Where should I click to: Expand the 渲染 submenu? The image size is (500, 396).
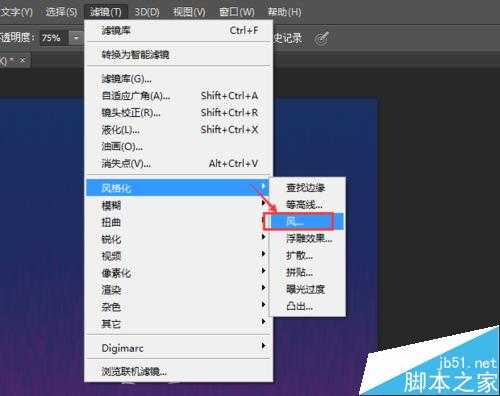click(x=177, y=290)
